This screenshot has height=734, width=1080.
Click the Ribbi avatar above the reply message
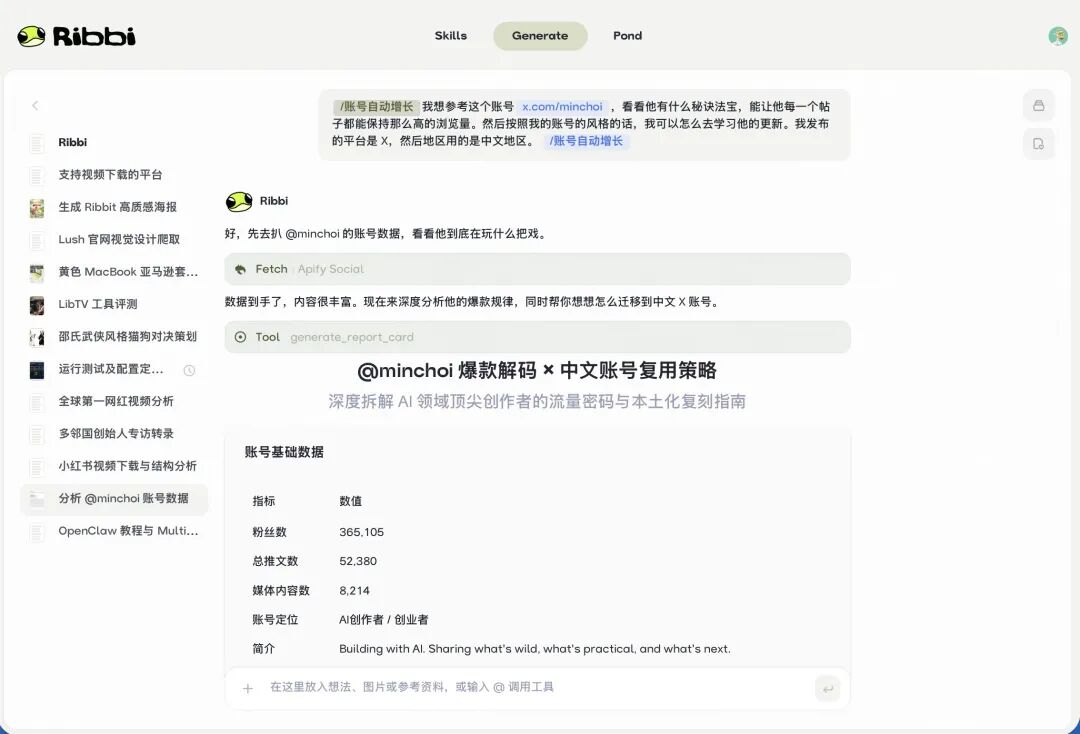[238, 200]
